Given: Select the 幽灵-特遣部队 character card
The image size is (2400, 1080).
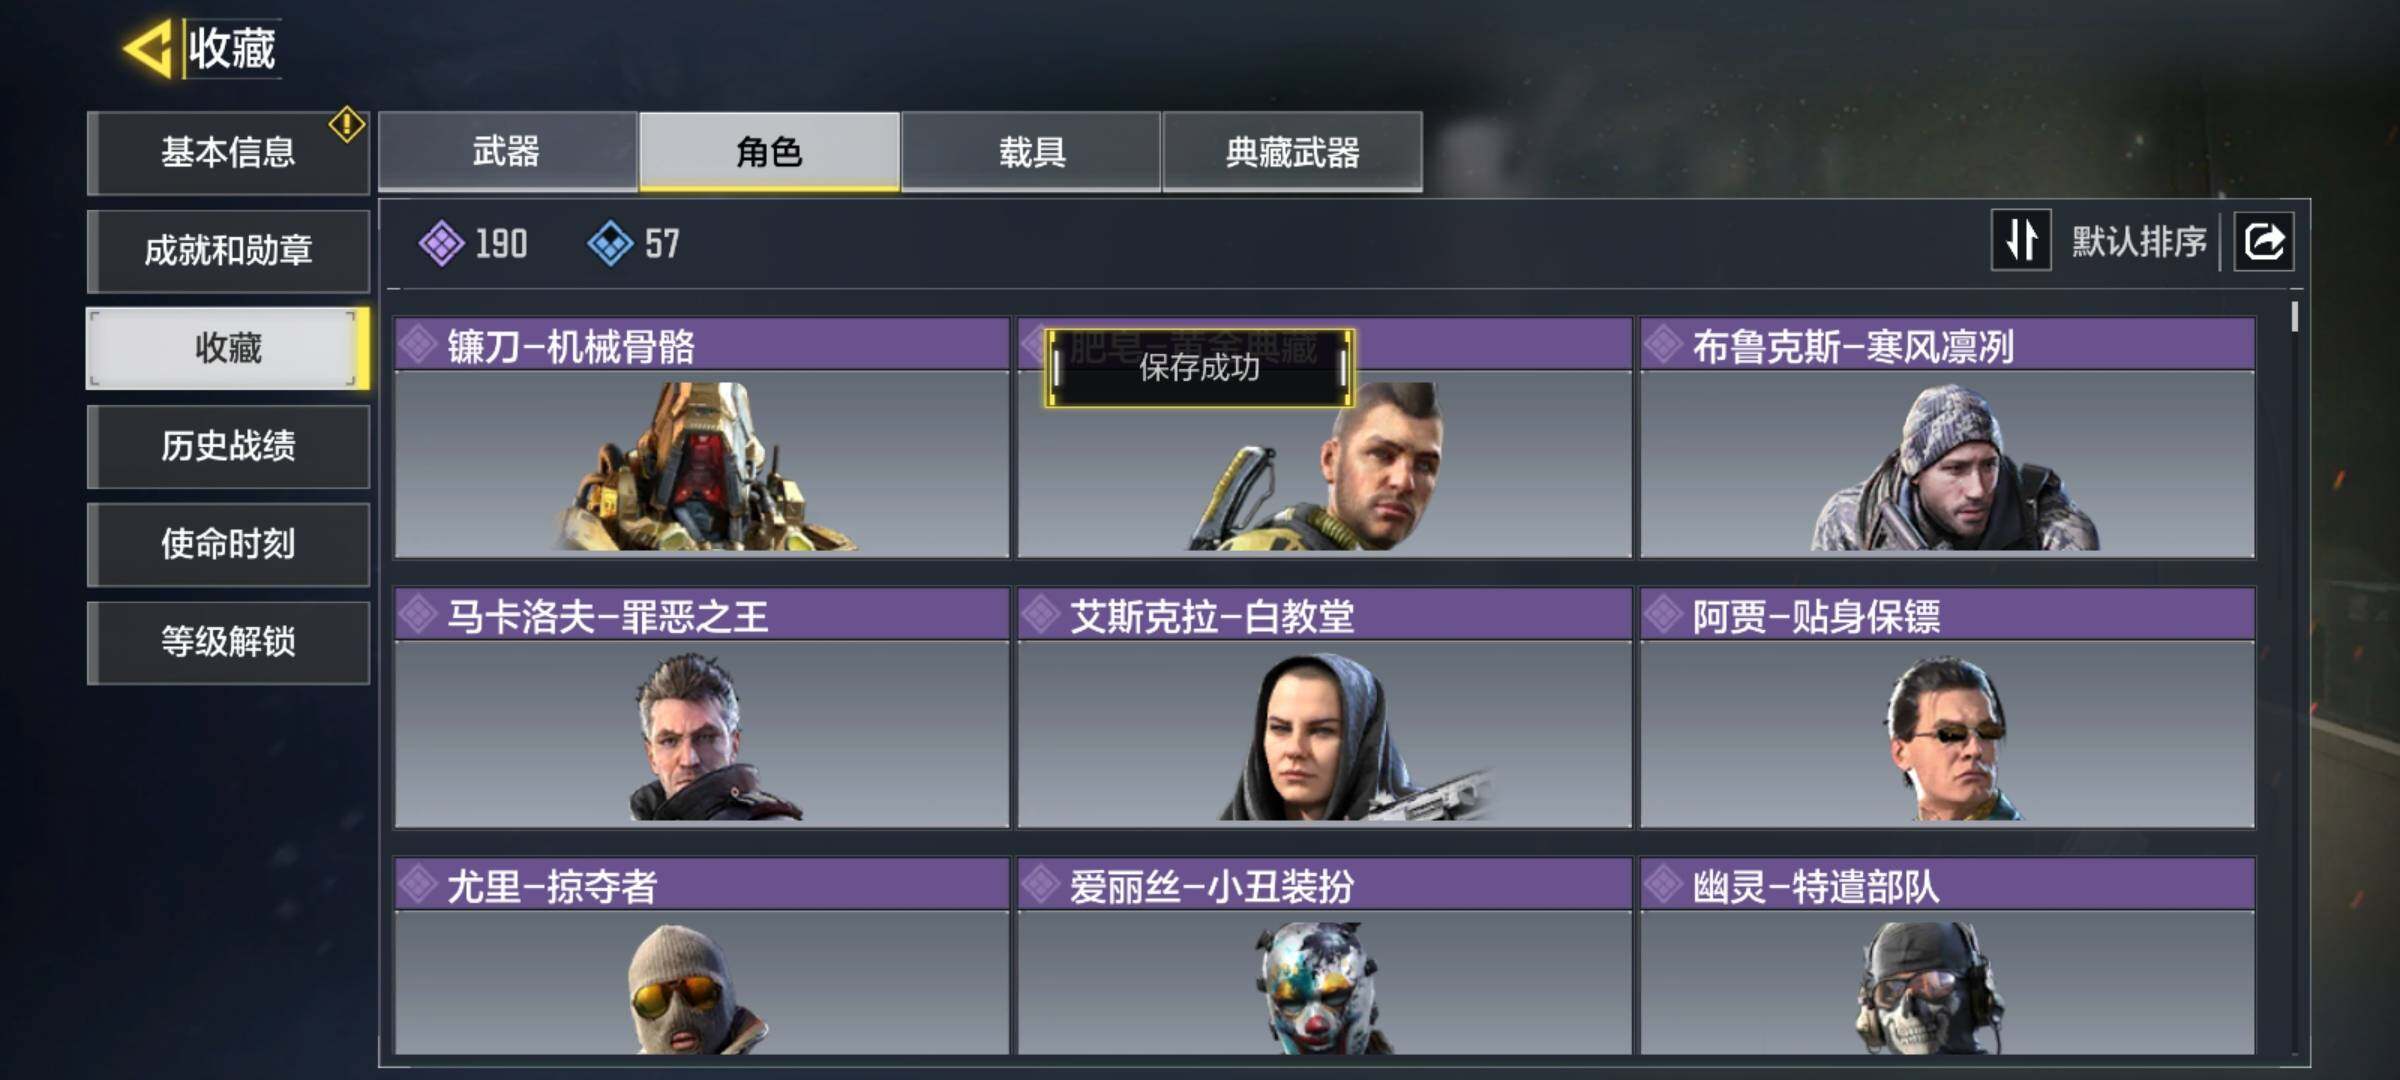Looking at the screenshot, I should 1947,956.
